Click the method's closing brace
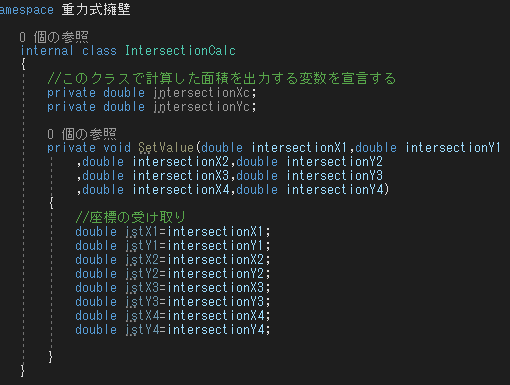 click(x=51, y=357)
